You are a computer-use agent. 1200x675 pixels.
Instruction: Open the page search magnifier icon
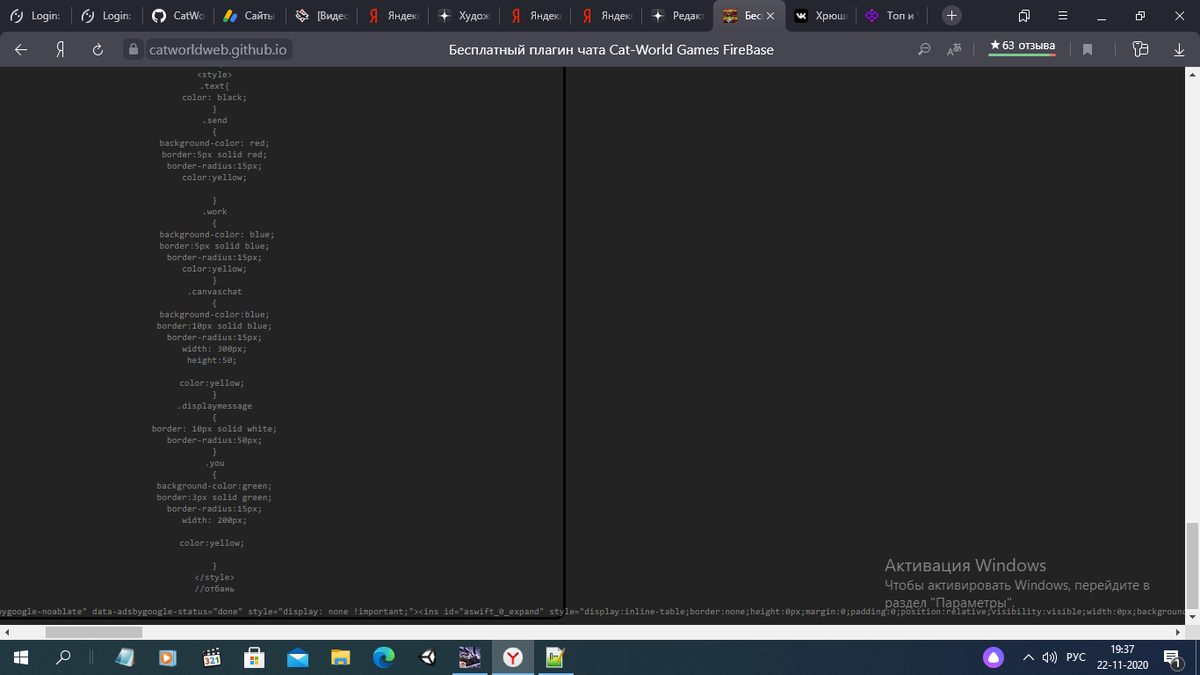point(925,49)
